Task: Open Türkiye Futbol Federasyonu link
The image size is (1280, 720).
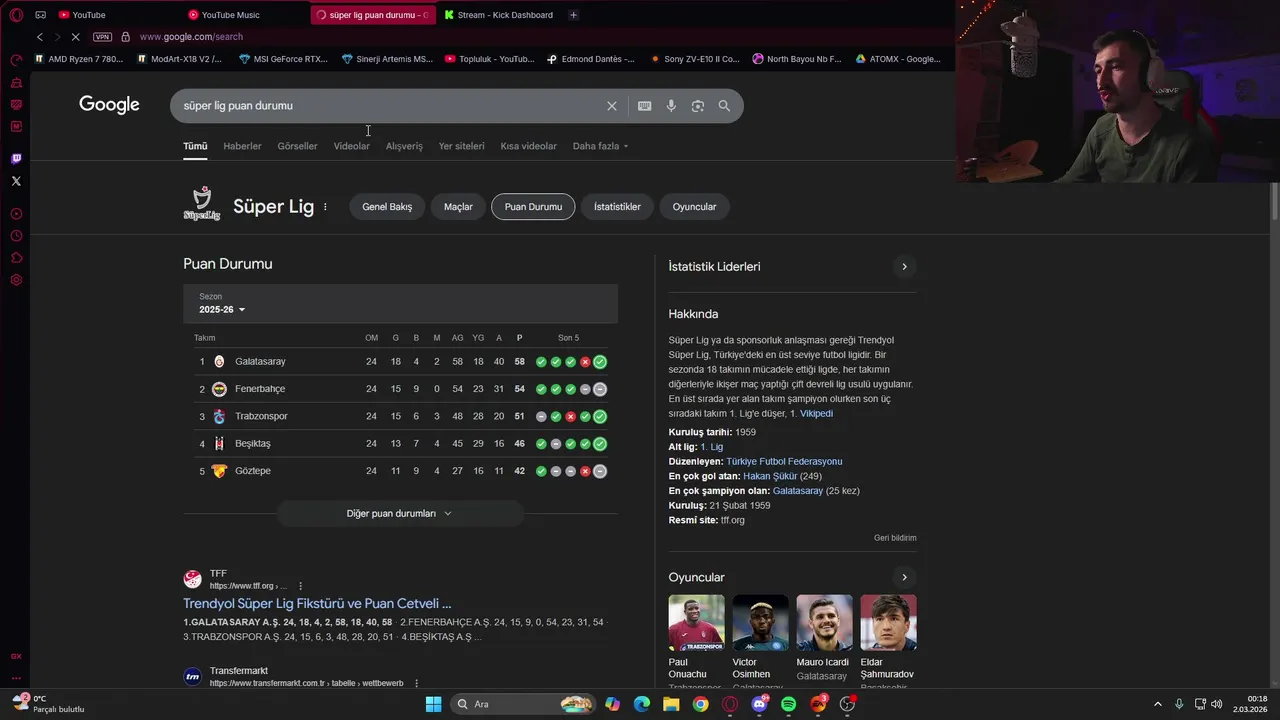Action: point(784,462)
